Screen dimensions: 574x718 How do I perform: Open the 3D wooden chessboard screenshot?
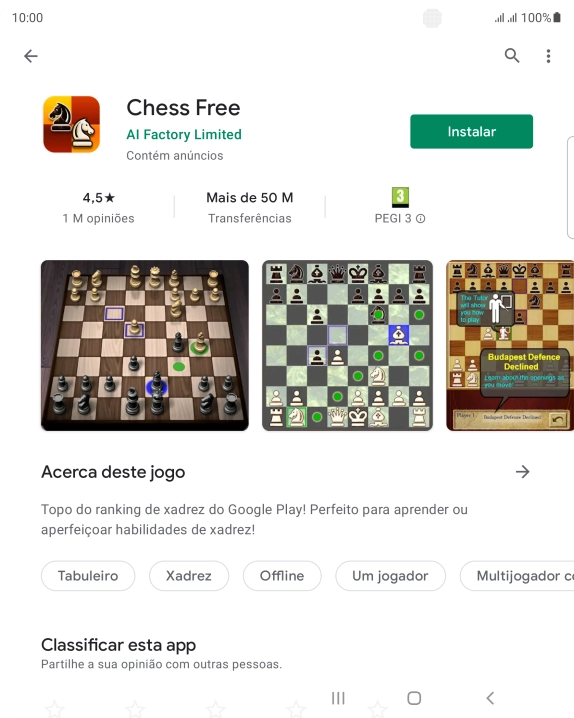click(145, 345)
